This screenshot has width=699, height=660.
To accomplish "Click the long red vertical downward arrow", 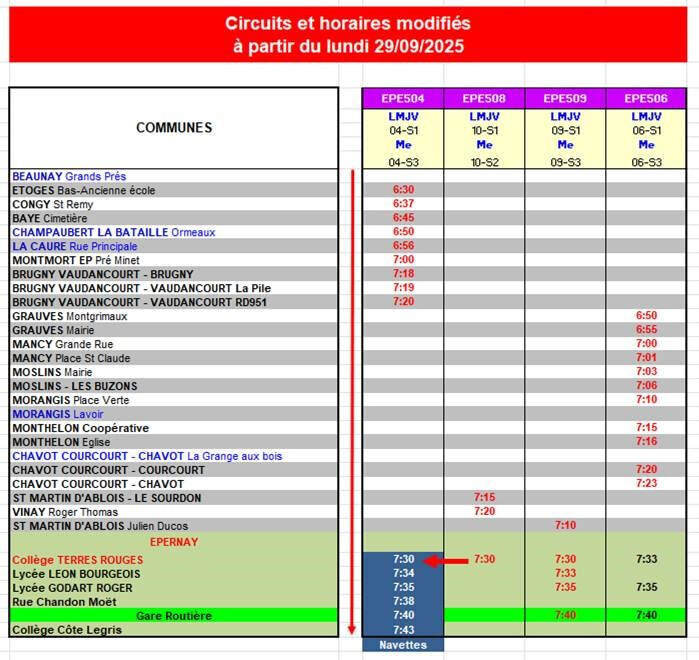I will 352,400.
